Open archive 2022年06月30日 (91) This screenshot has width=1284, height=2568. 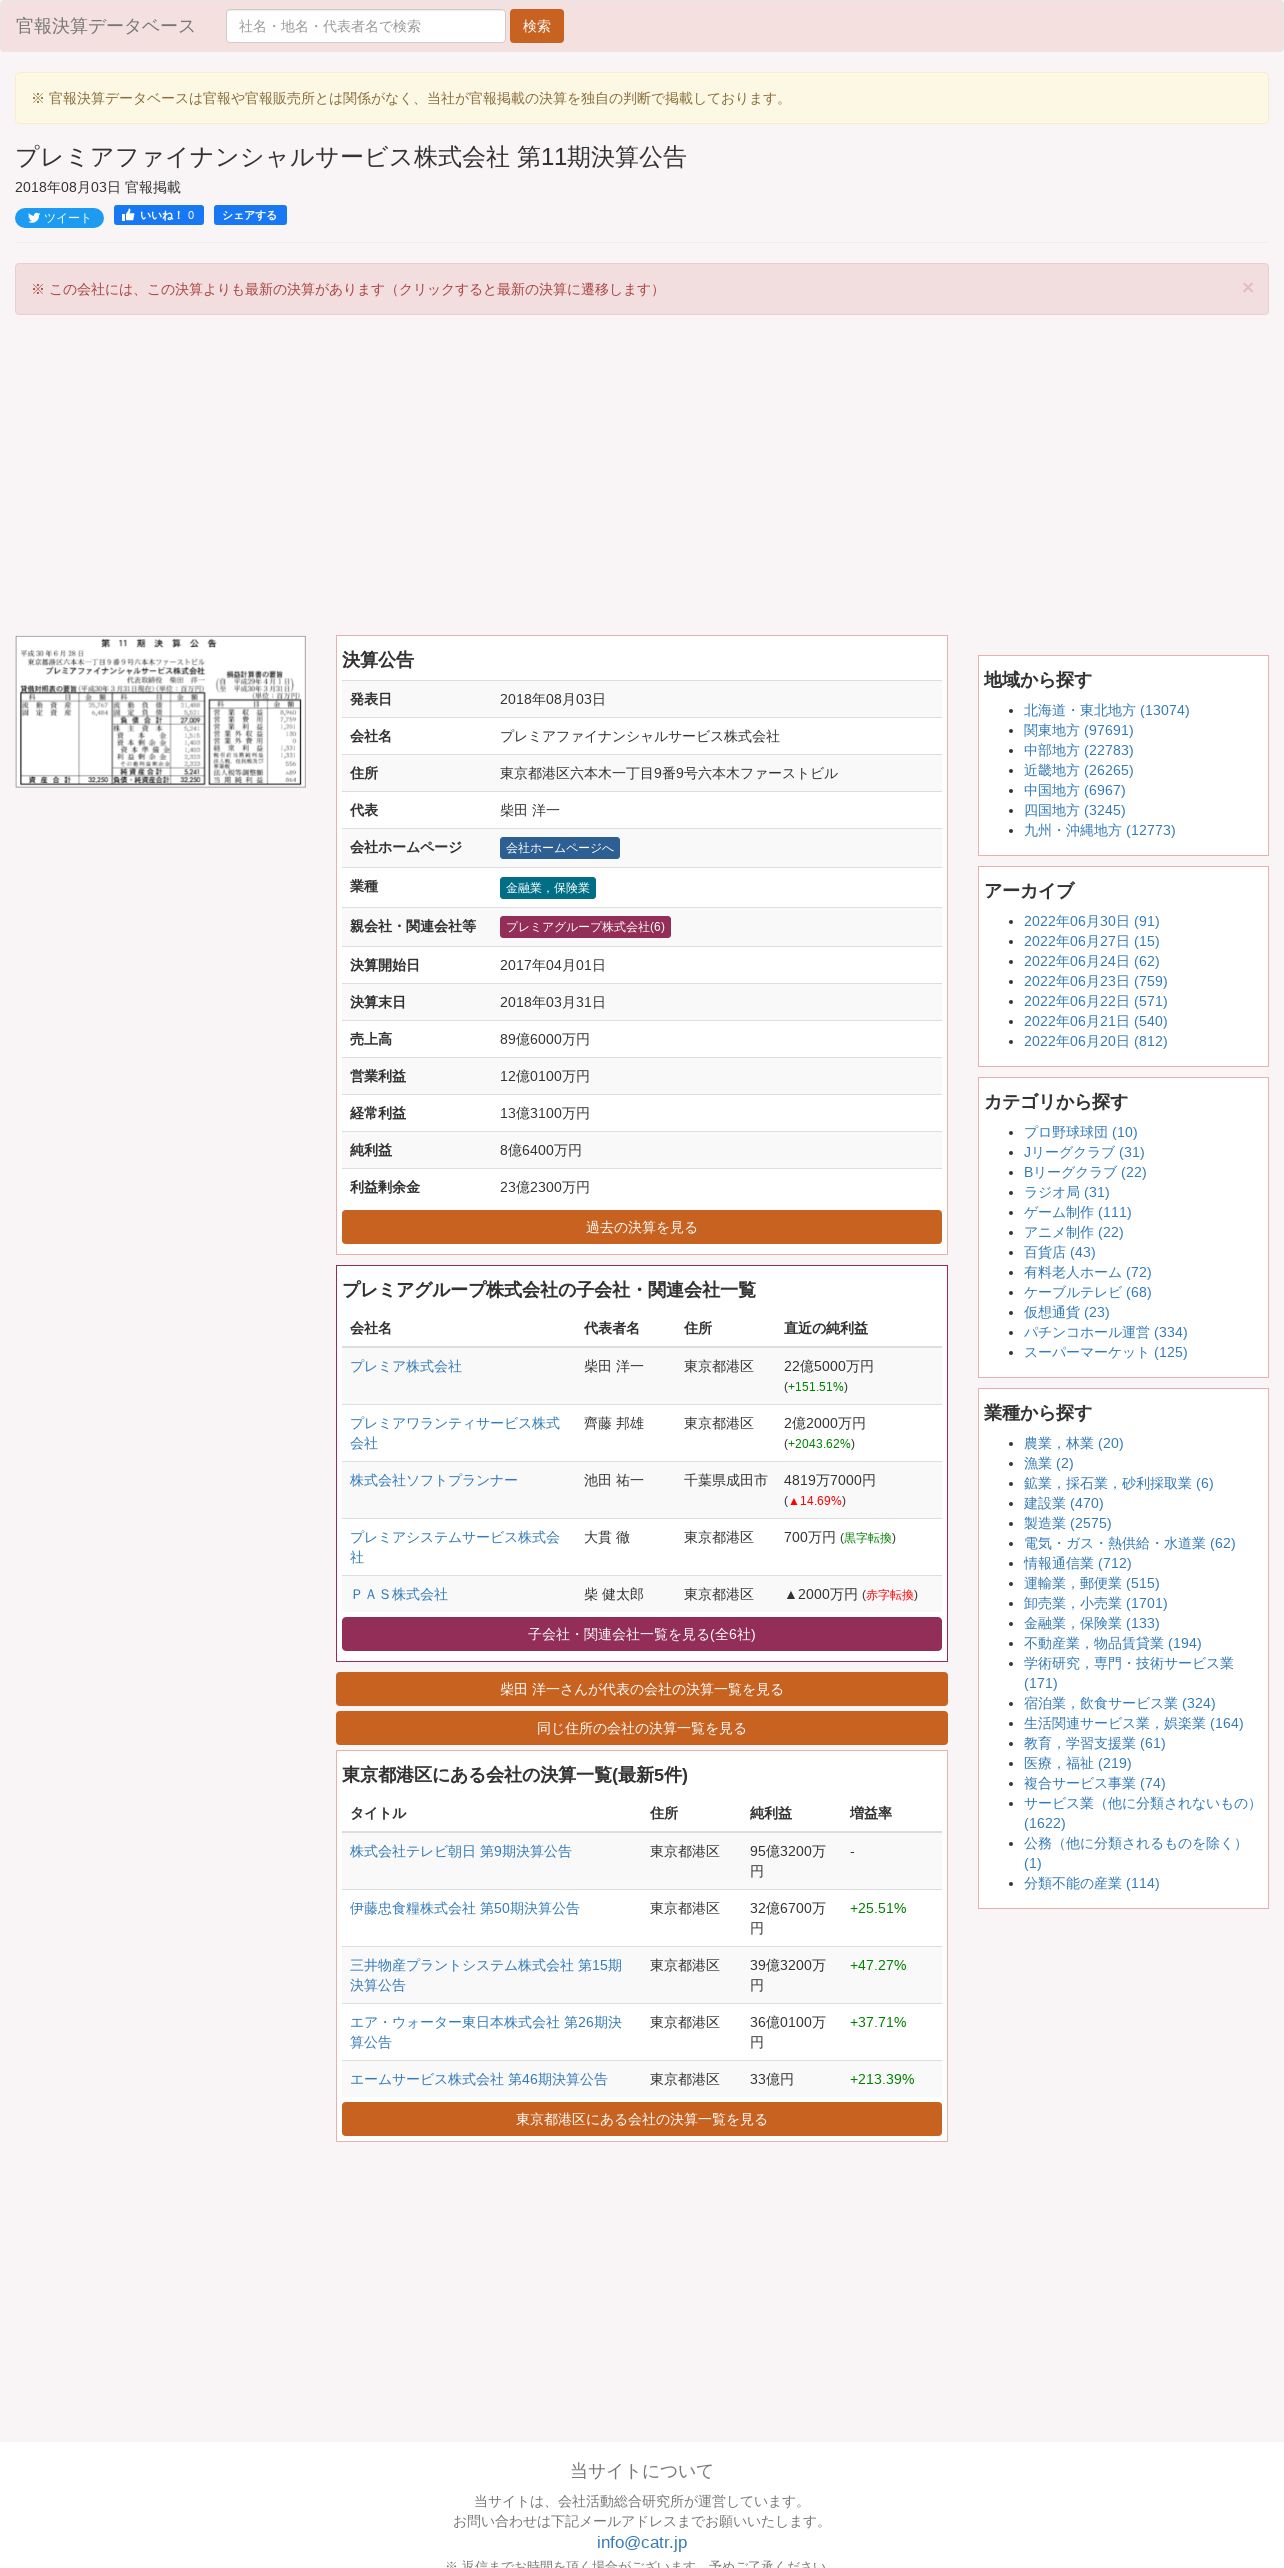pos(1092,921)
